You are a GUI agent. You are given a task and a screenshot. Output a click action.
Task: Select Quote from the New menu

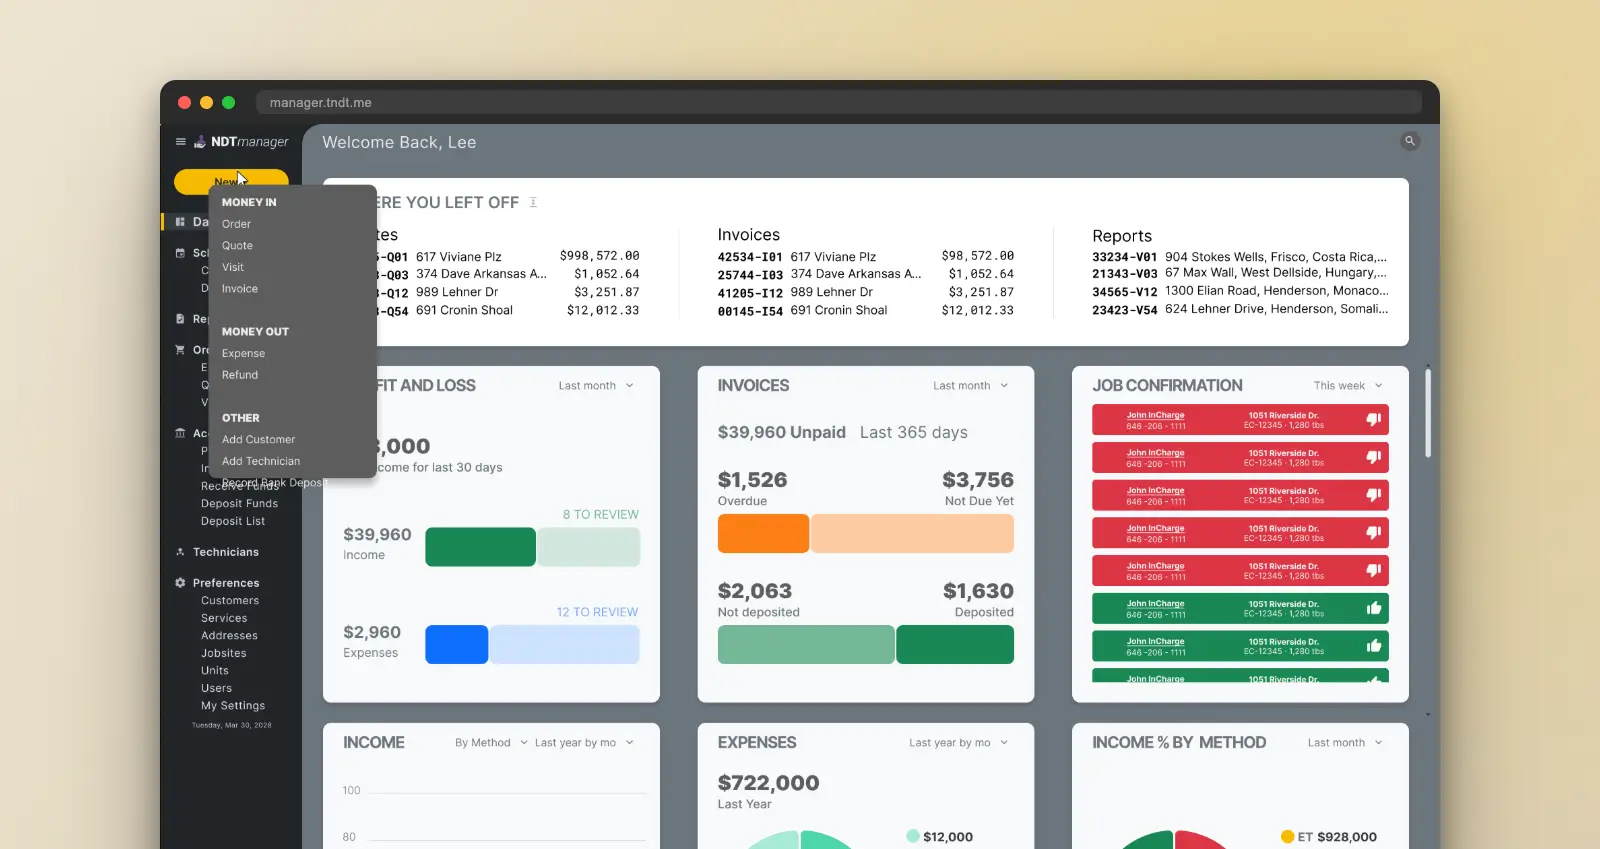237,246
